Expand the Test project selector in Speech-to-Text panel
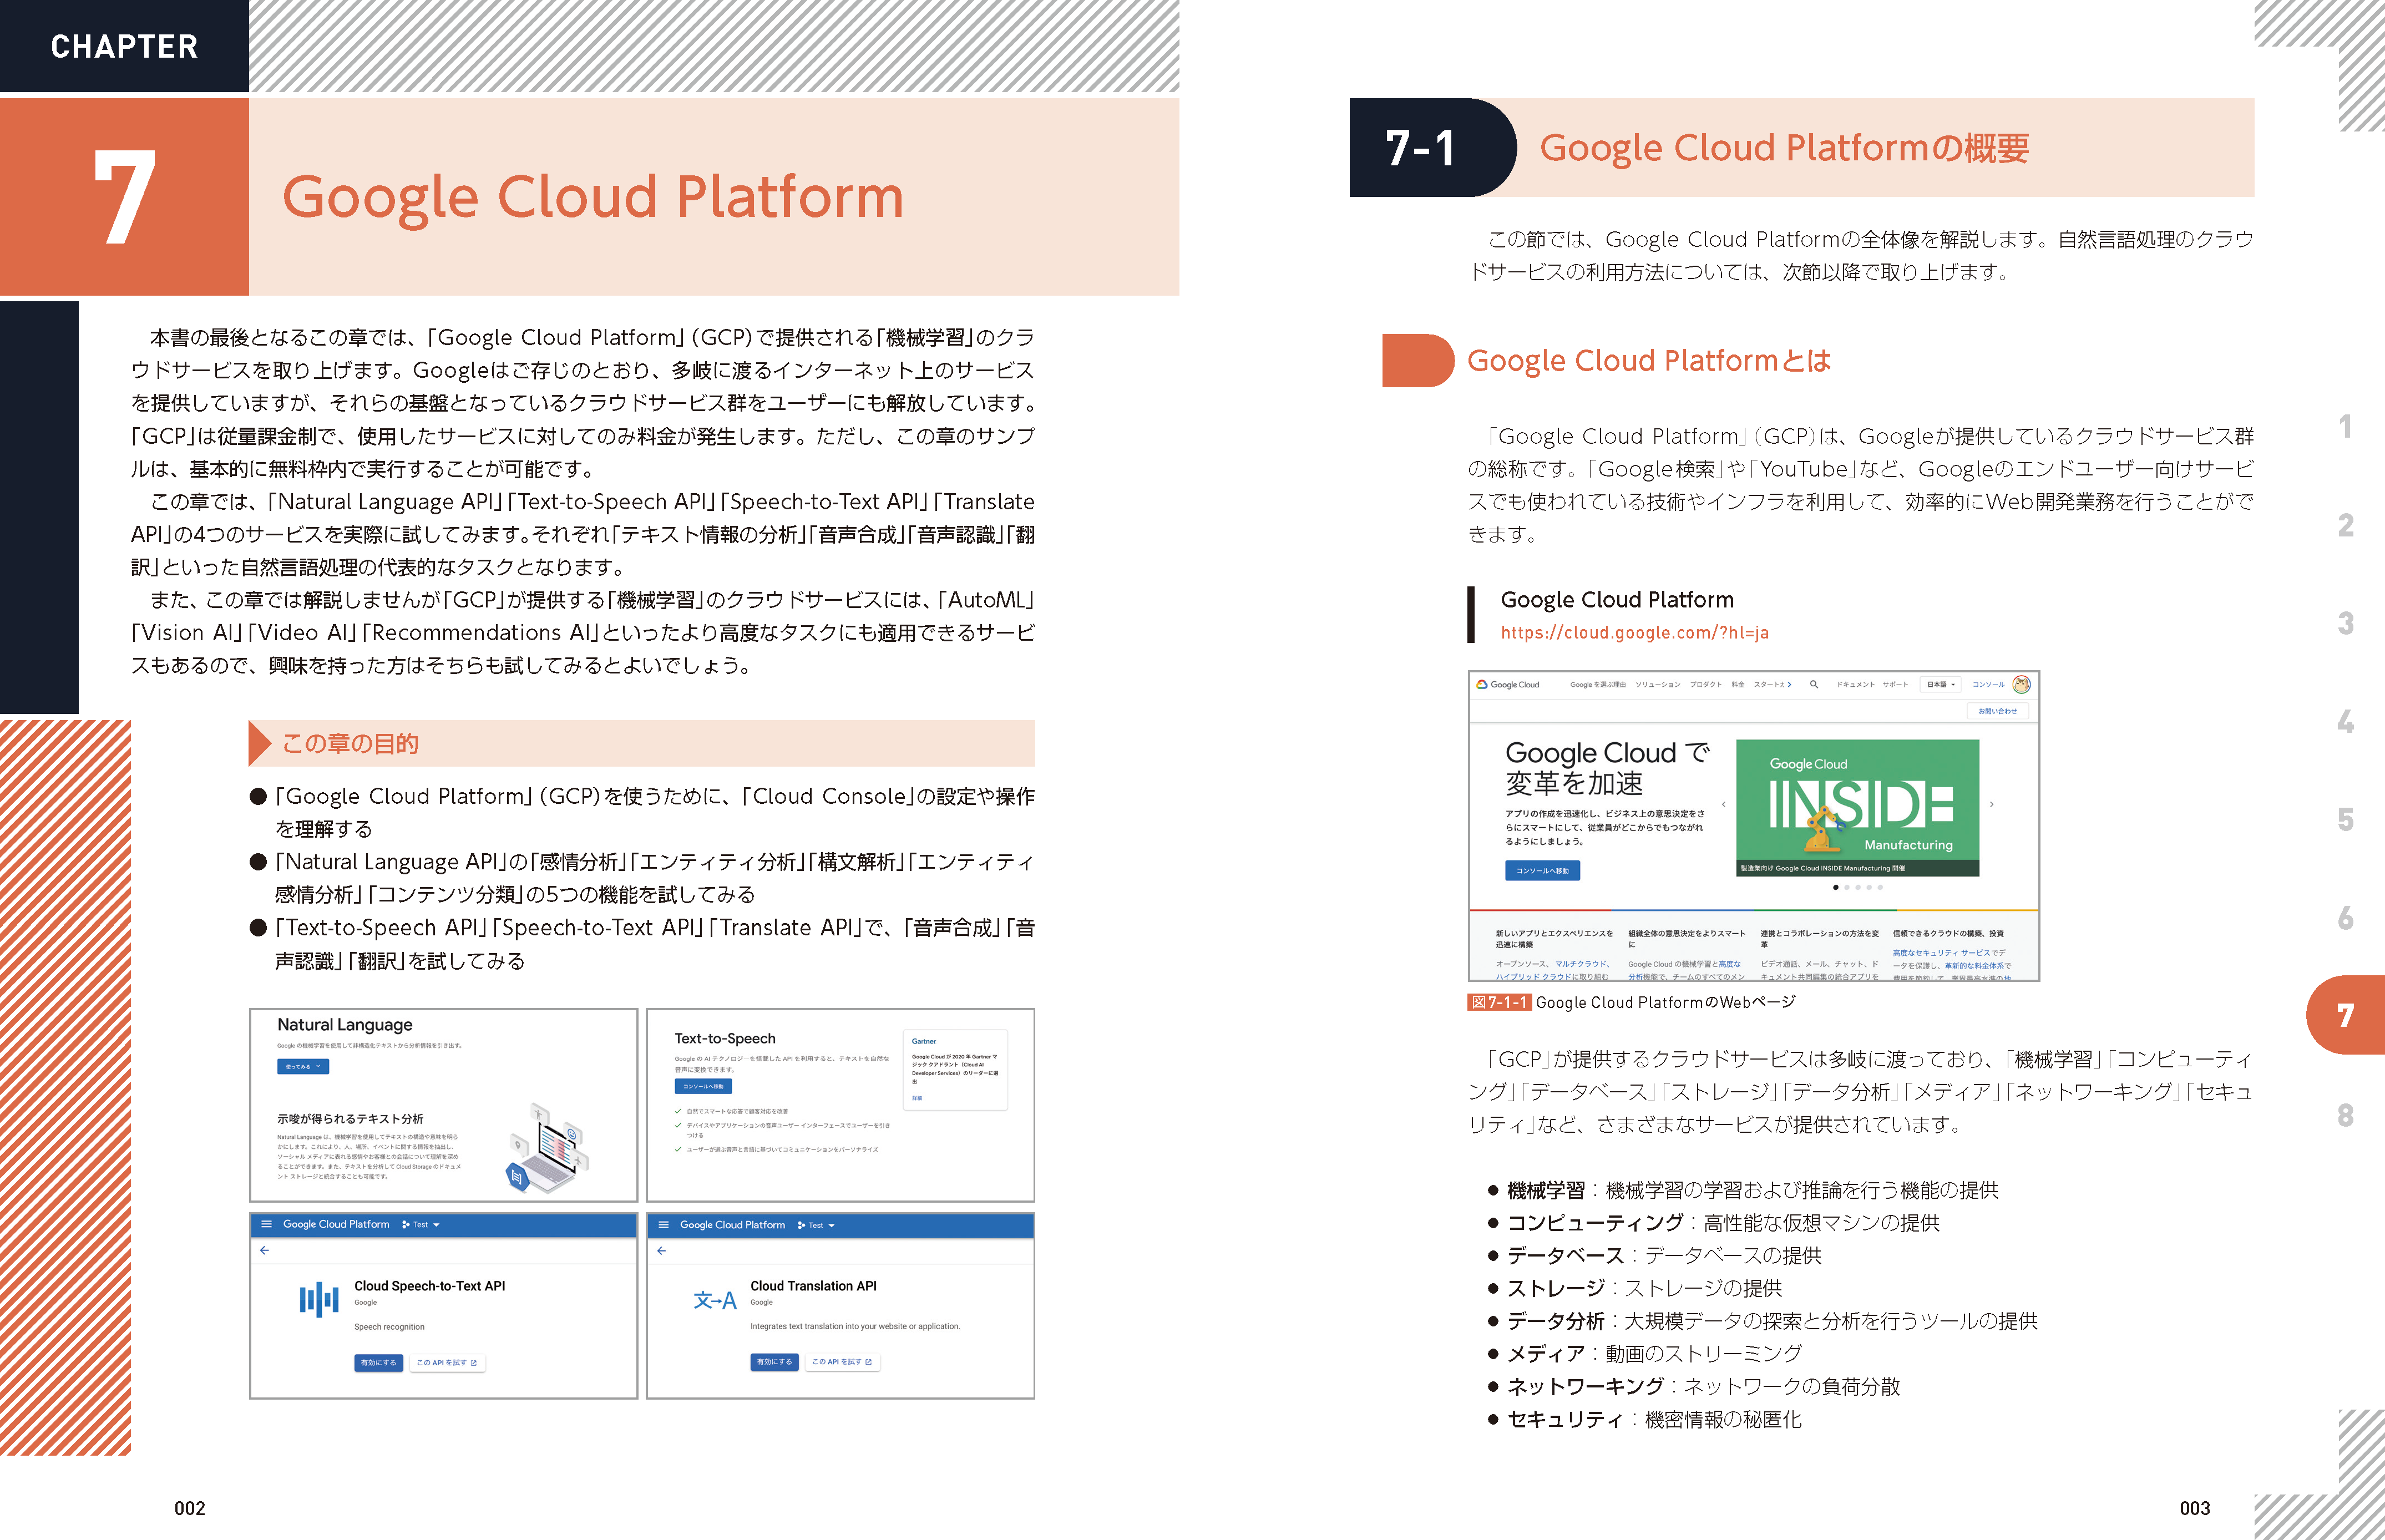The image size is (2385, 1540). coord(421,1225)
